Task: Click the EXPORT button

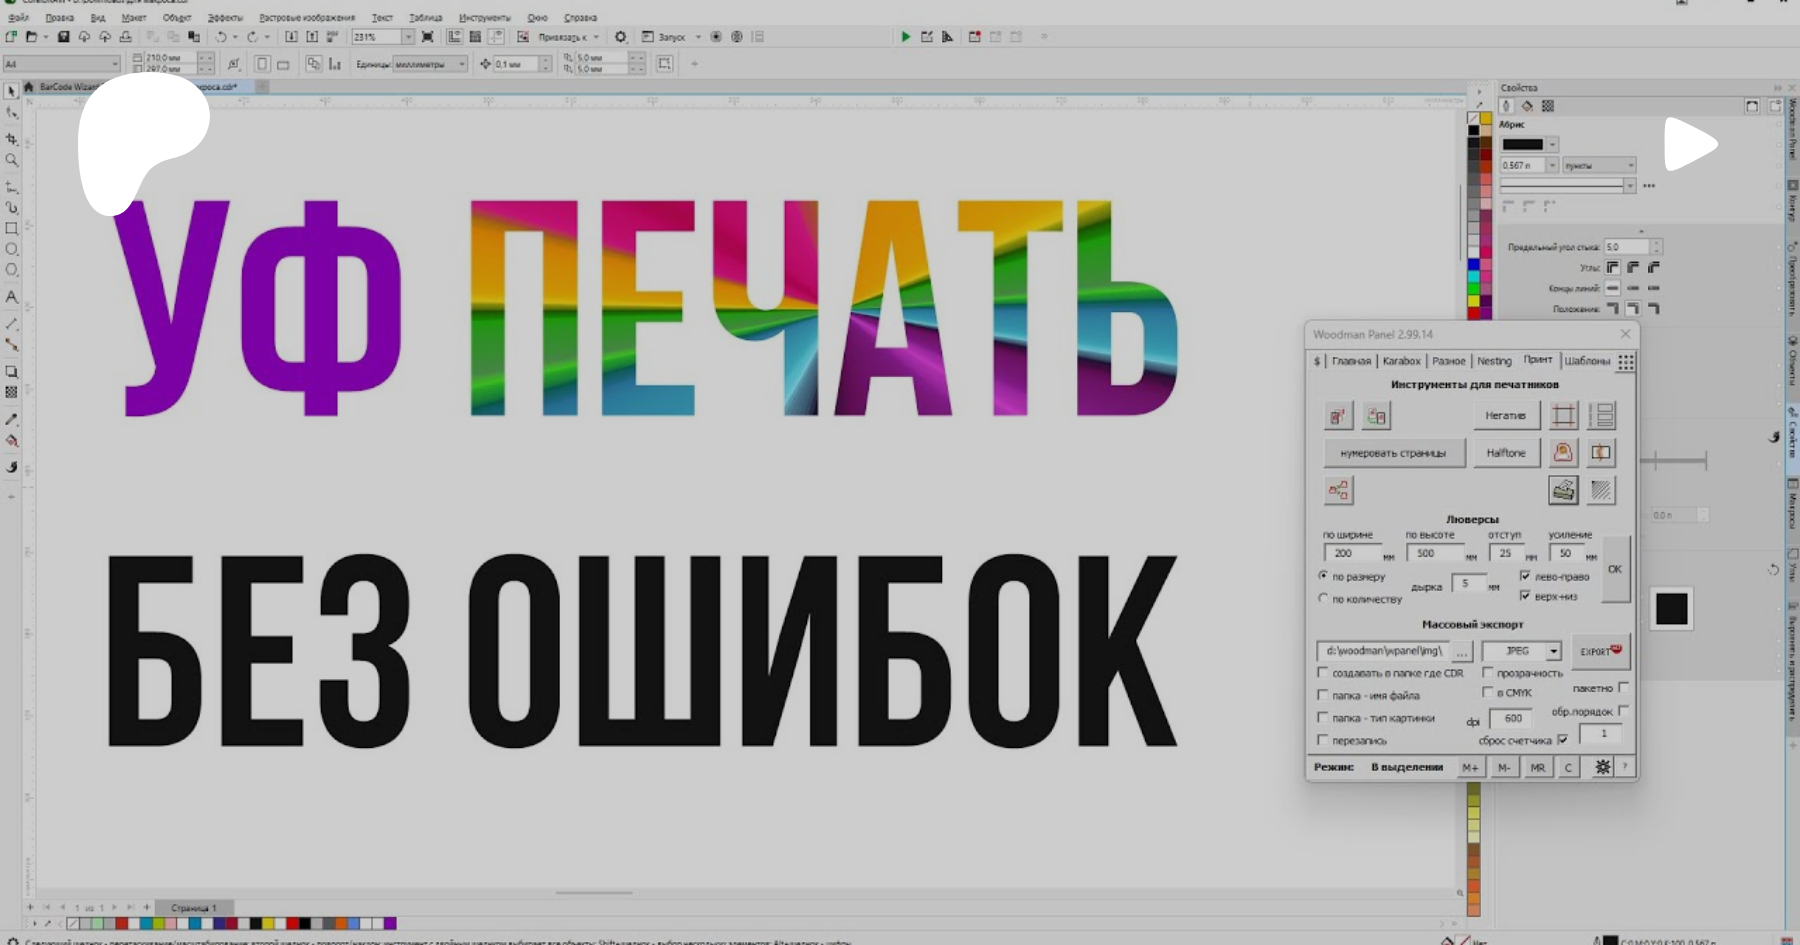Action: point(1600,651)
